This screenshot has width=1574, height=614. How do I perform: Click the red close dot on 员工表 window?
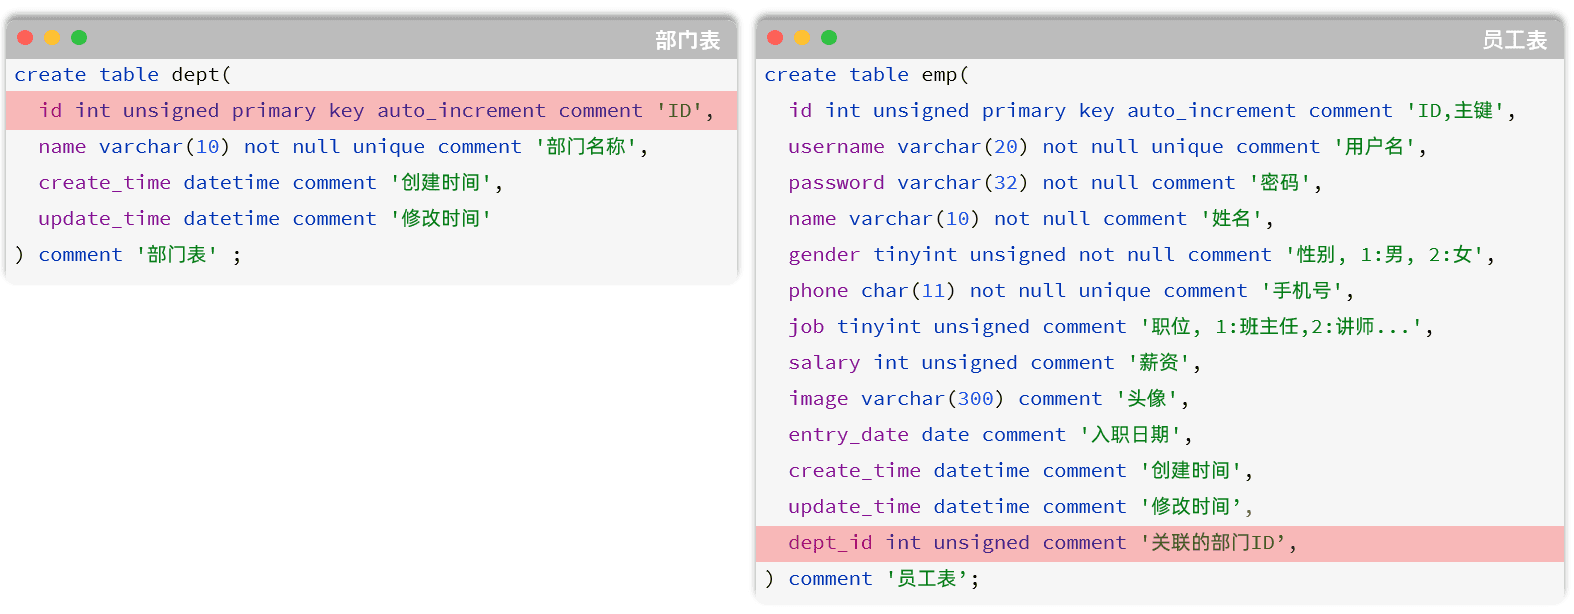point(775,38)
